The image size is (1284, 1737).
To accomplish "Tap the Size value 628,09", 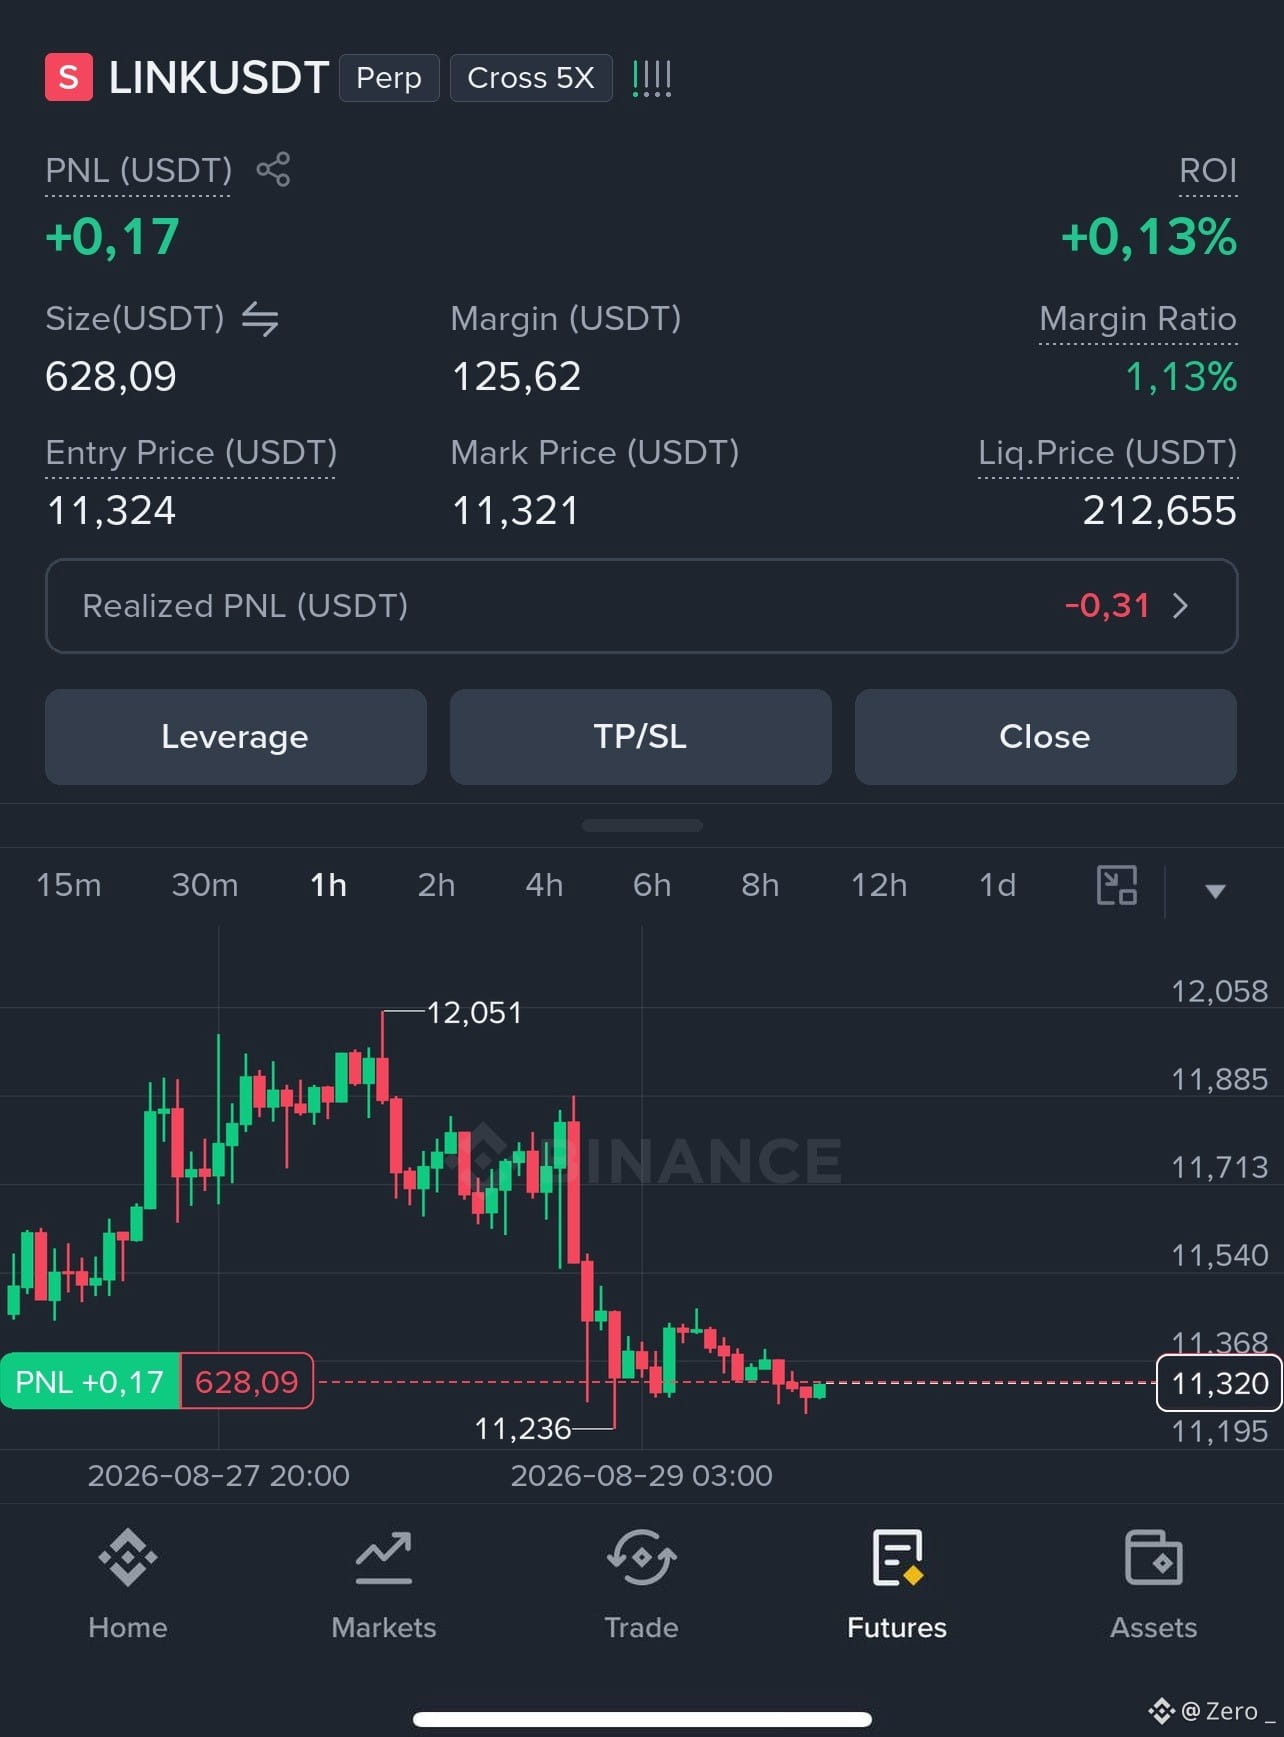I will click(x=111, y=377).
